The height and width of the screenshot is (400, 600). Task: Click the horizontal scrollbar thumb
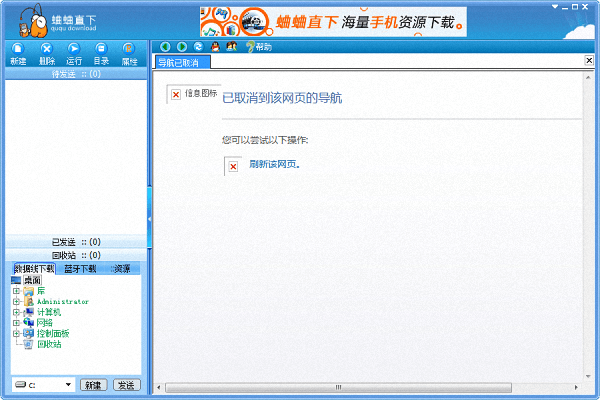(x=338, y=387)
